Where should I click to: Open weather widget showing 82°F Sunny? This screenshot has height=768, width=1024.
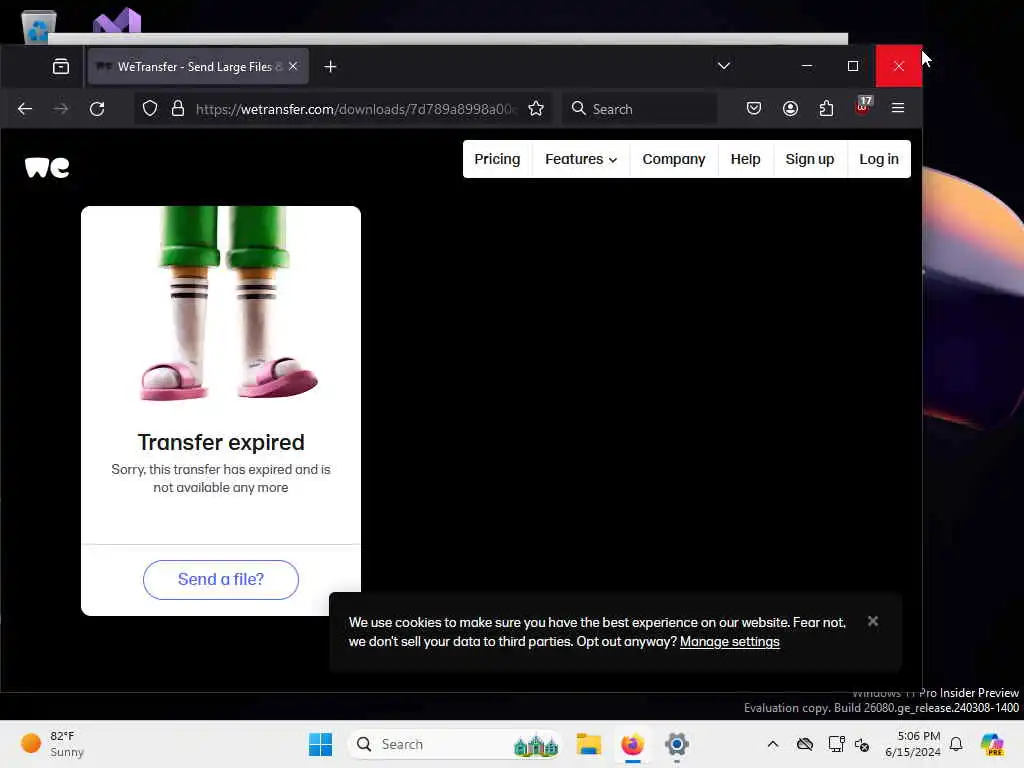52,744
